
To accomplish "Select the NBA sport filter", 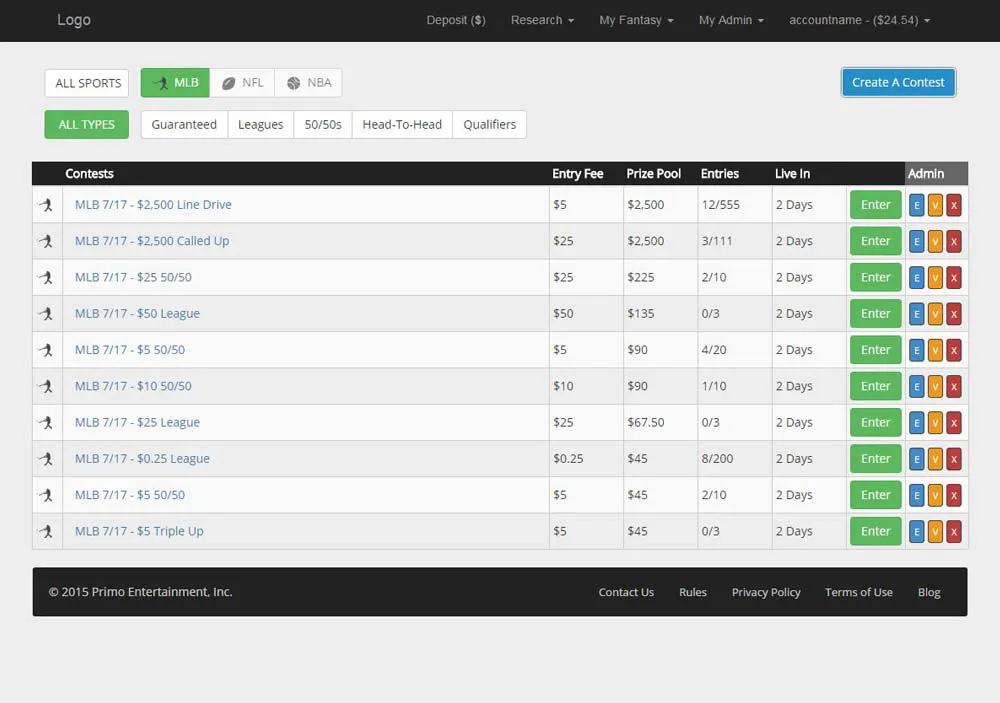I will [x=308, y=83].
